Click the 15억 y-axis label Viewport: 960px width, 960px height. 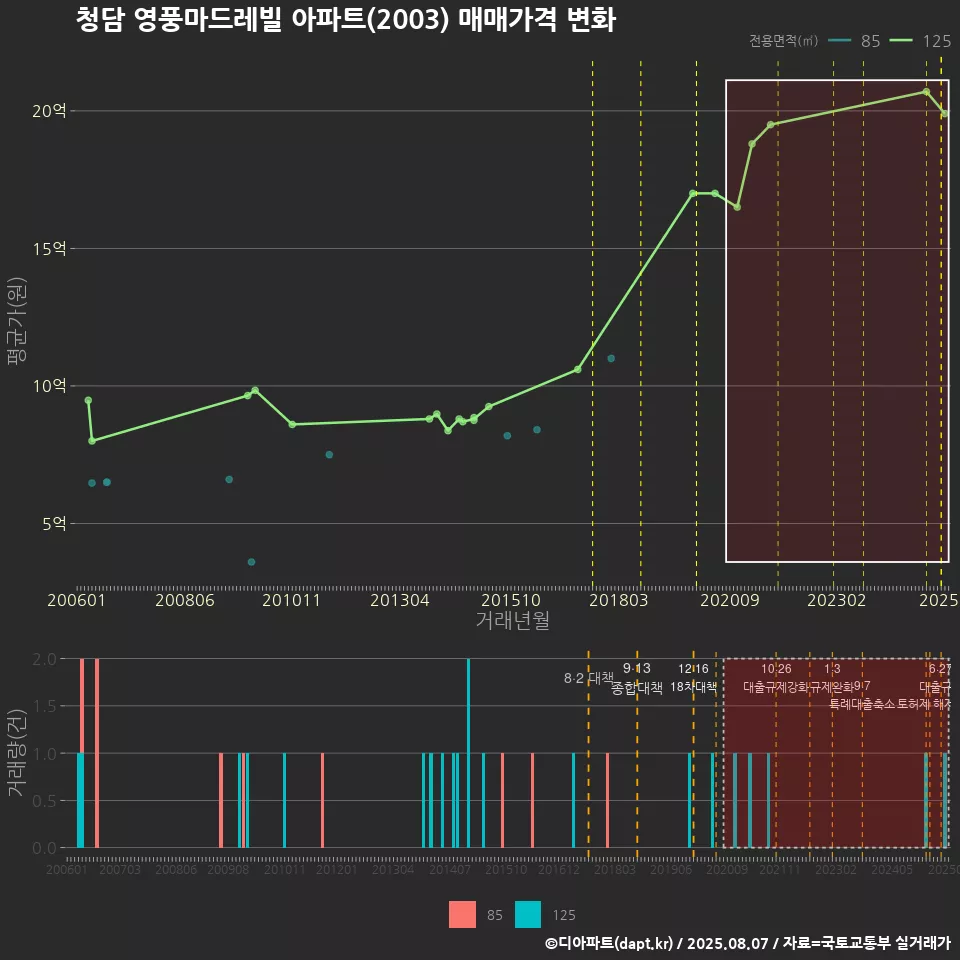(x=49, y=249)
